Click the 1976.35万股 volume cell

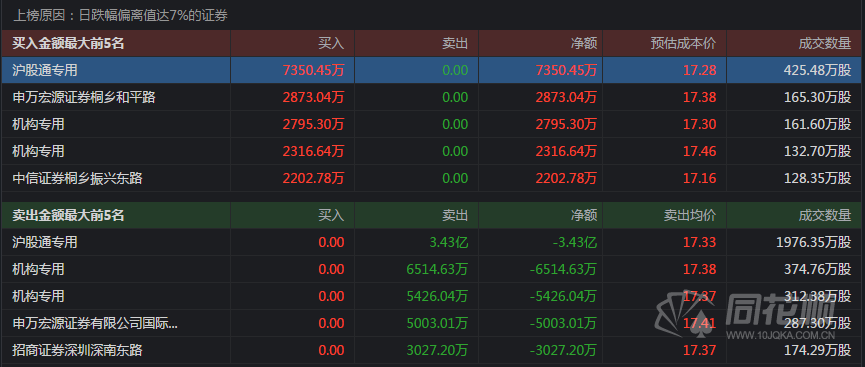click(814, 242)
